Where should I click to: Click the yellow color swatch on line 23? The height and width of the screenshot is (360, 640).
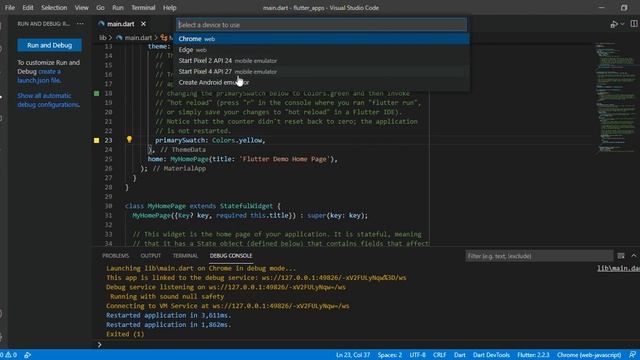(x=96, y=140)
